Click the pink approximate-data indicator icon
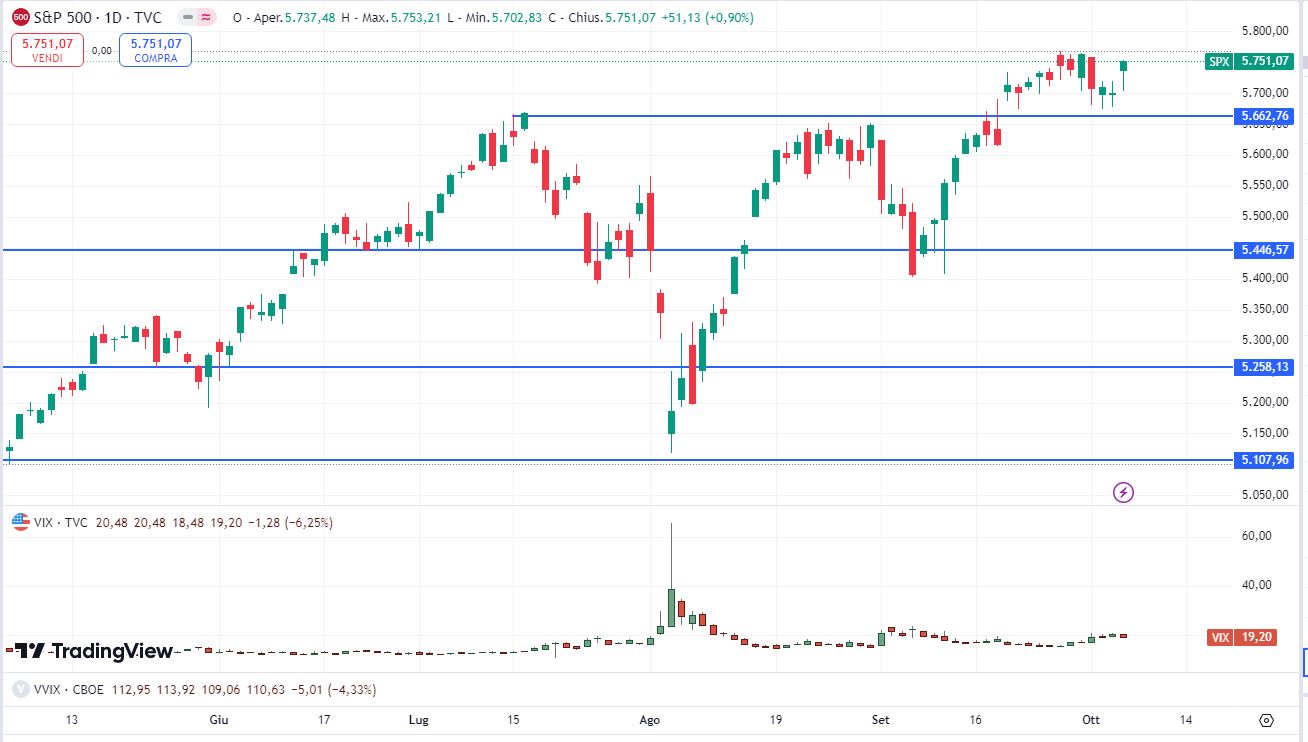 207,17
